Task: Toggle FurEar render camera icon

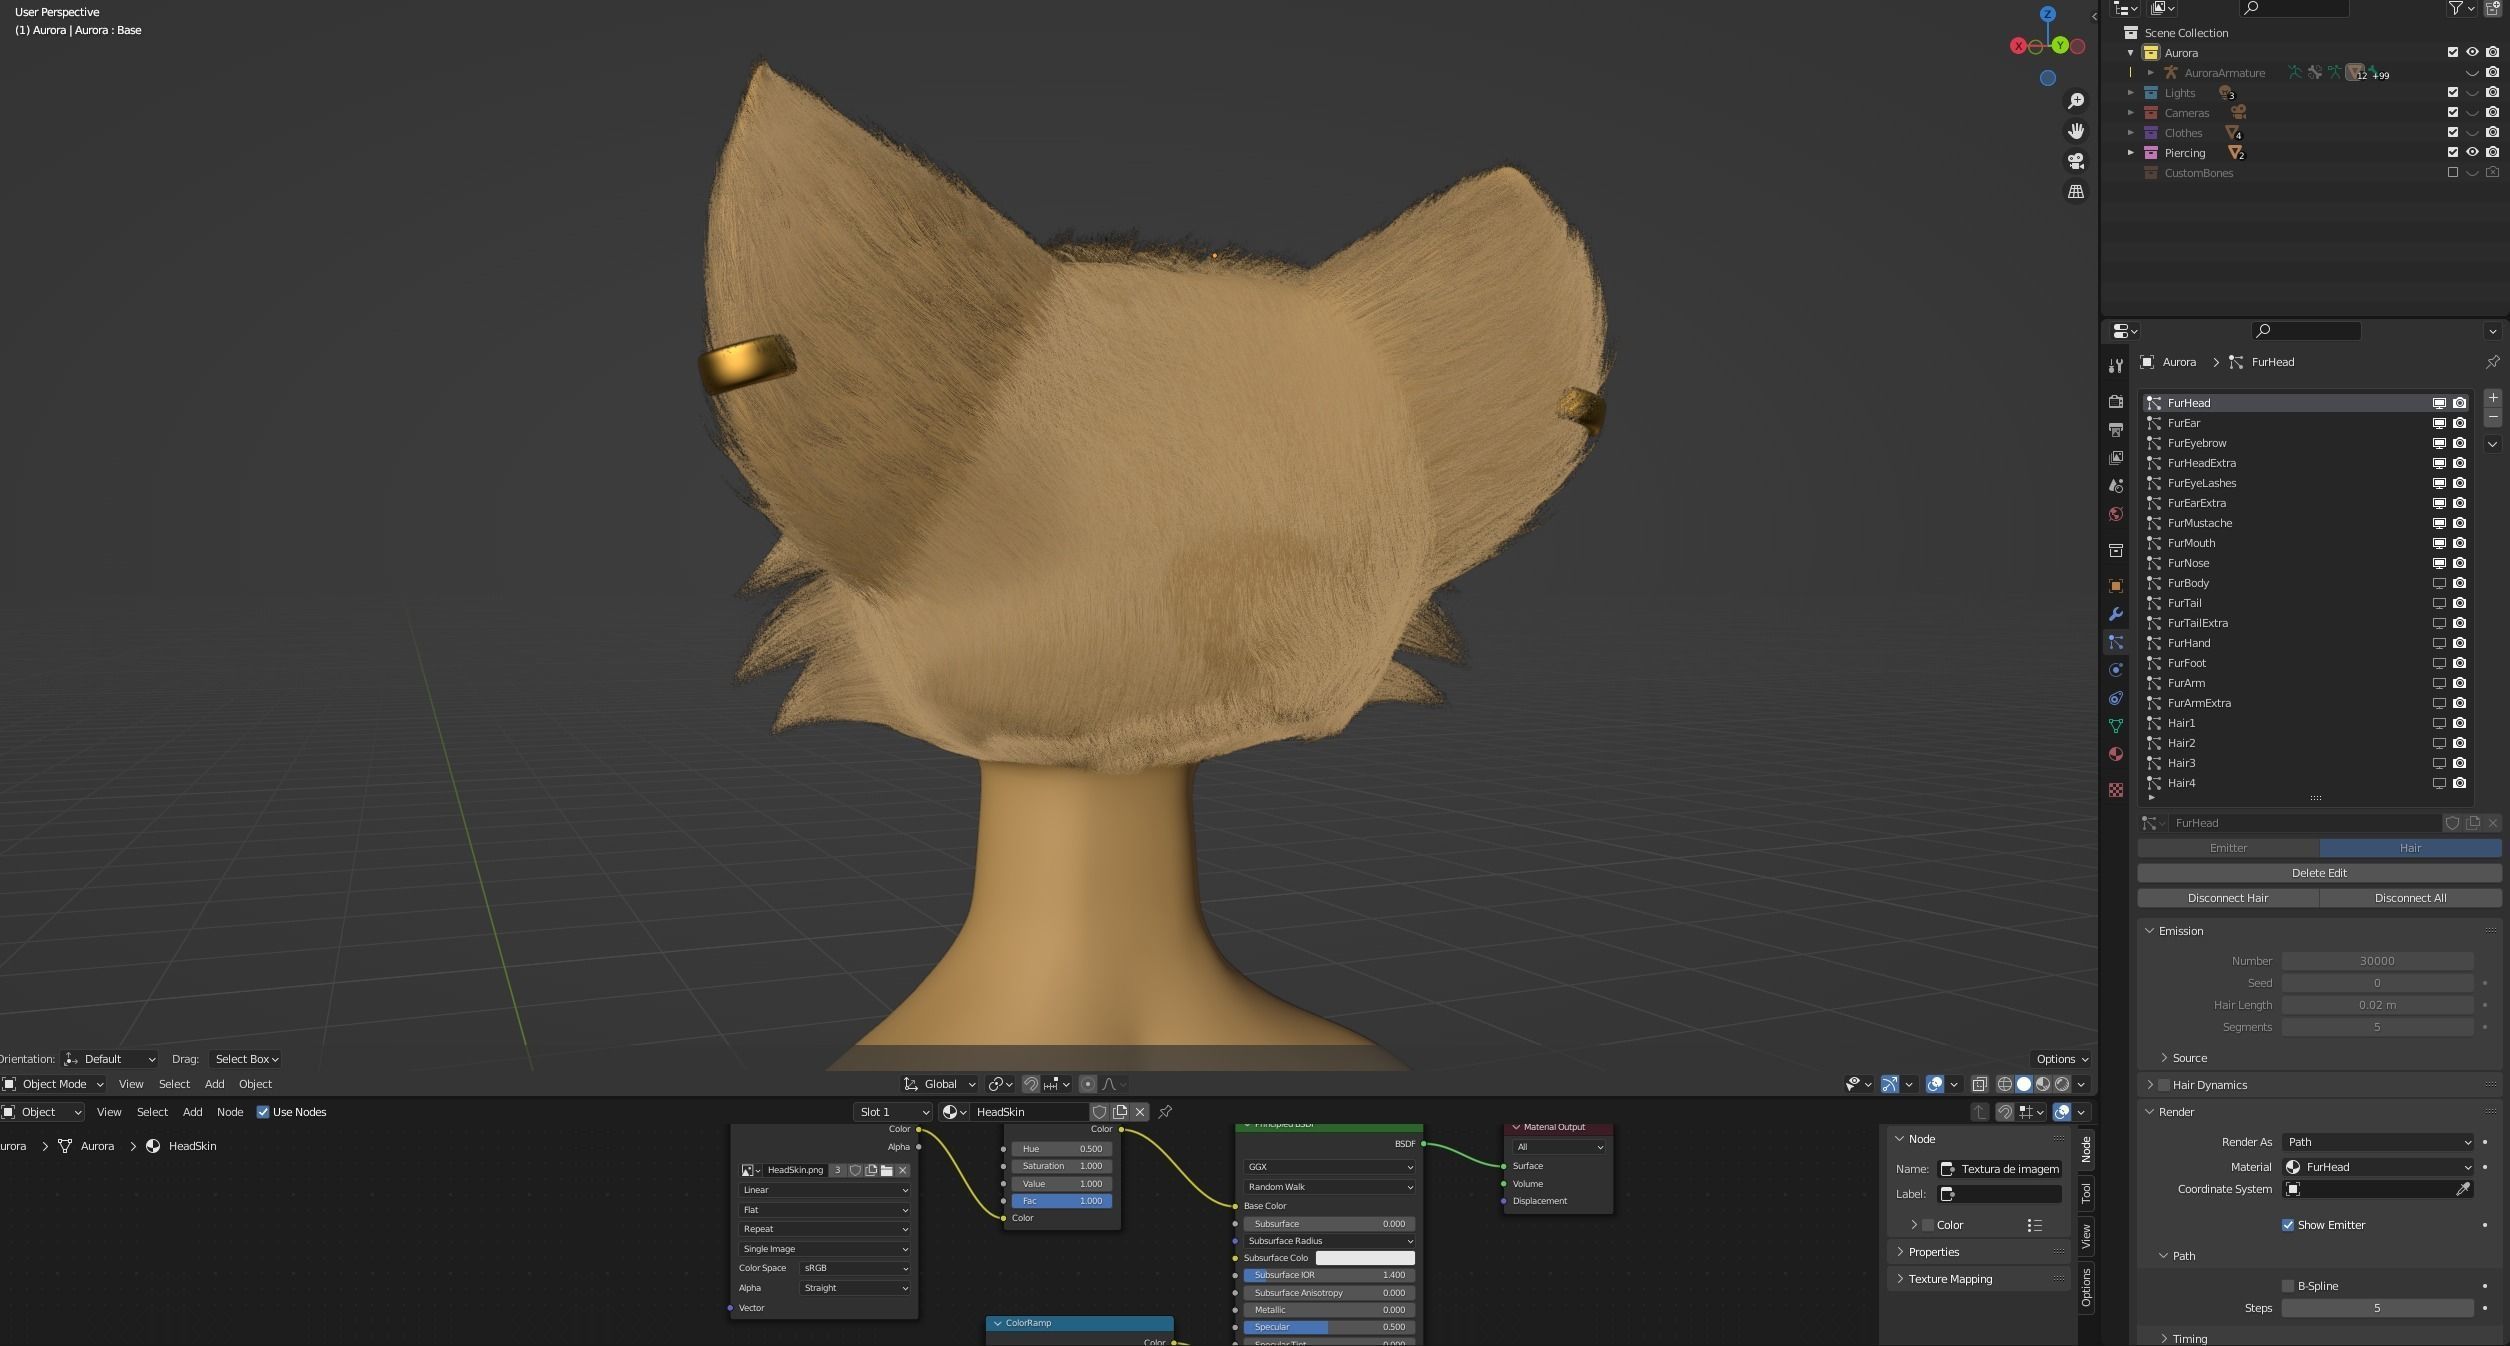Action: tap(2459, 423)
